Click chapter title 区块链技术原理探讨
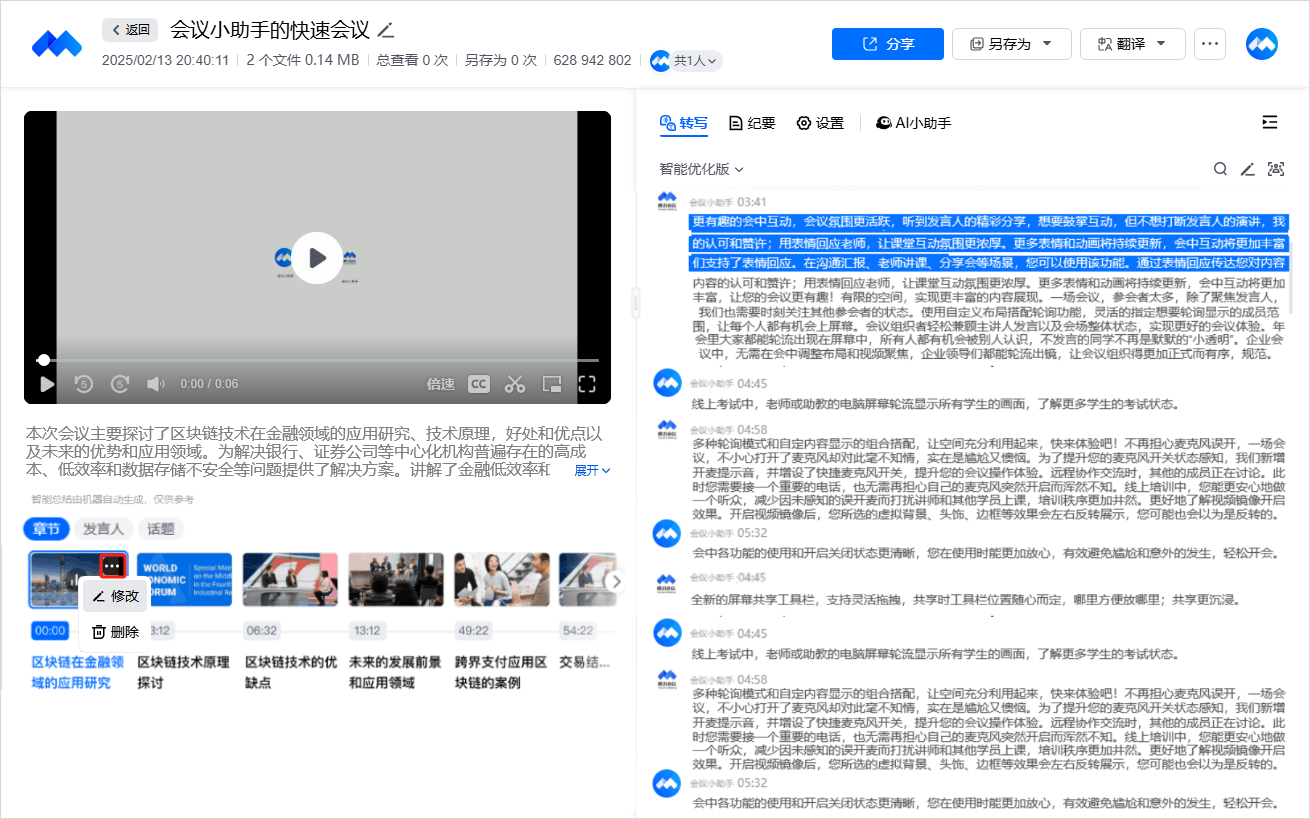This screenshot has width=1310, height=819. 183,673
